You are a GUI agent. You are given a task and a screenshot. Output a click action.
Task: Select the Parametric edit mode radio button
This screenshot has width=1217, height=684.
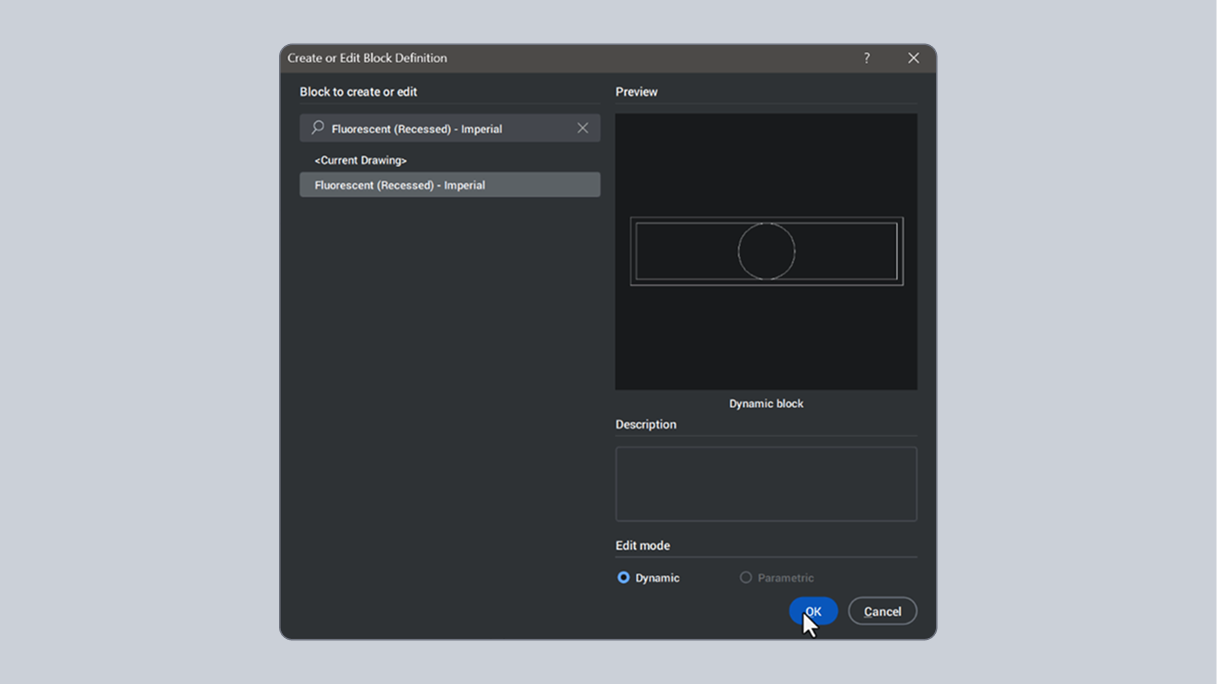(745, 577)
